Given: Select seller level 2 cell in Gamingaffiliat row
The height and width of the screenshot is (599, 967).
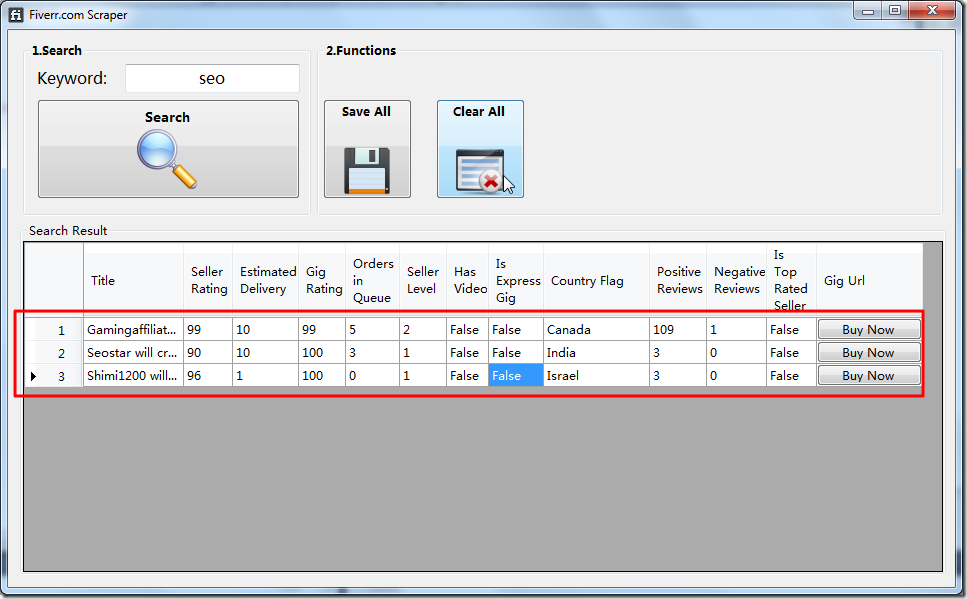Looking at the screenshot, I should pyautogui.click(x=422, y=329).
